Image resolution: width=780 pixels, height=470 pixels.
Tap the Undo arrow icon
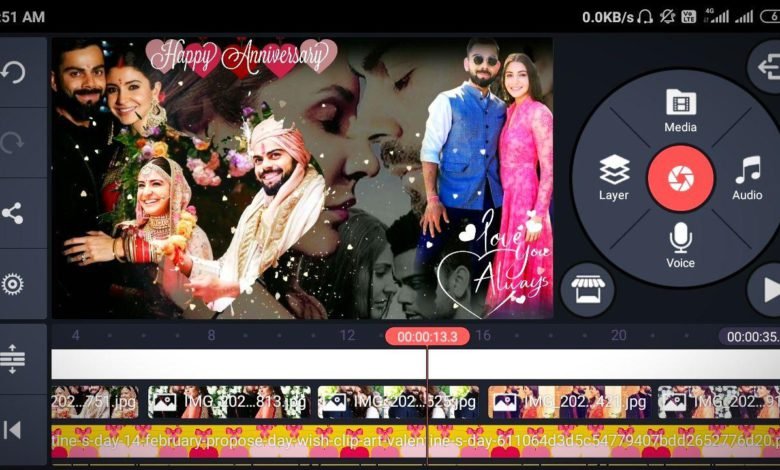click(x=14, y=72)
